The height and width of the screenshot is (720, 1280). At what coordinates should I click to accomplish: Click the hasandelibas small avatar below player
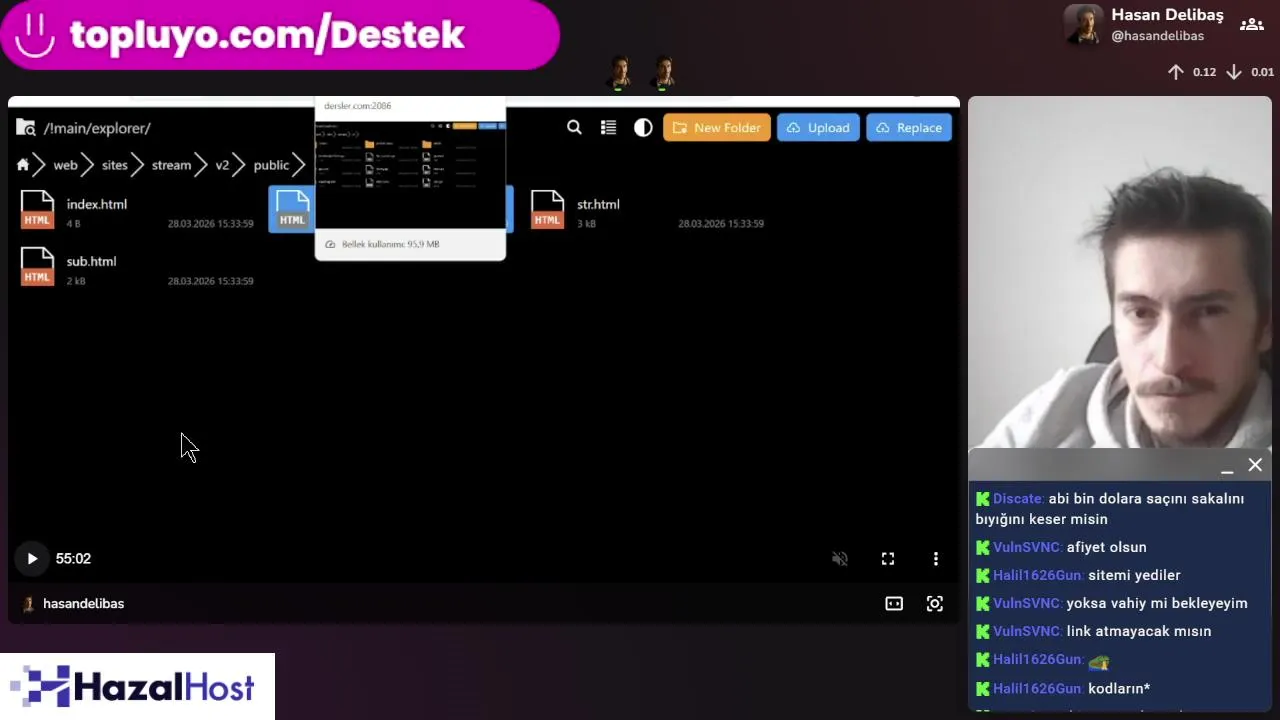click(28, 604)
